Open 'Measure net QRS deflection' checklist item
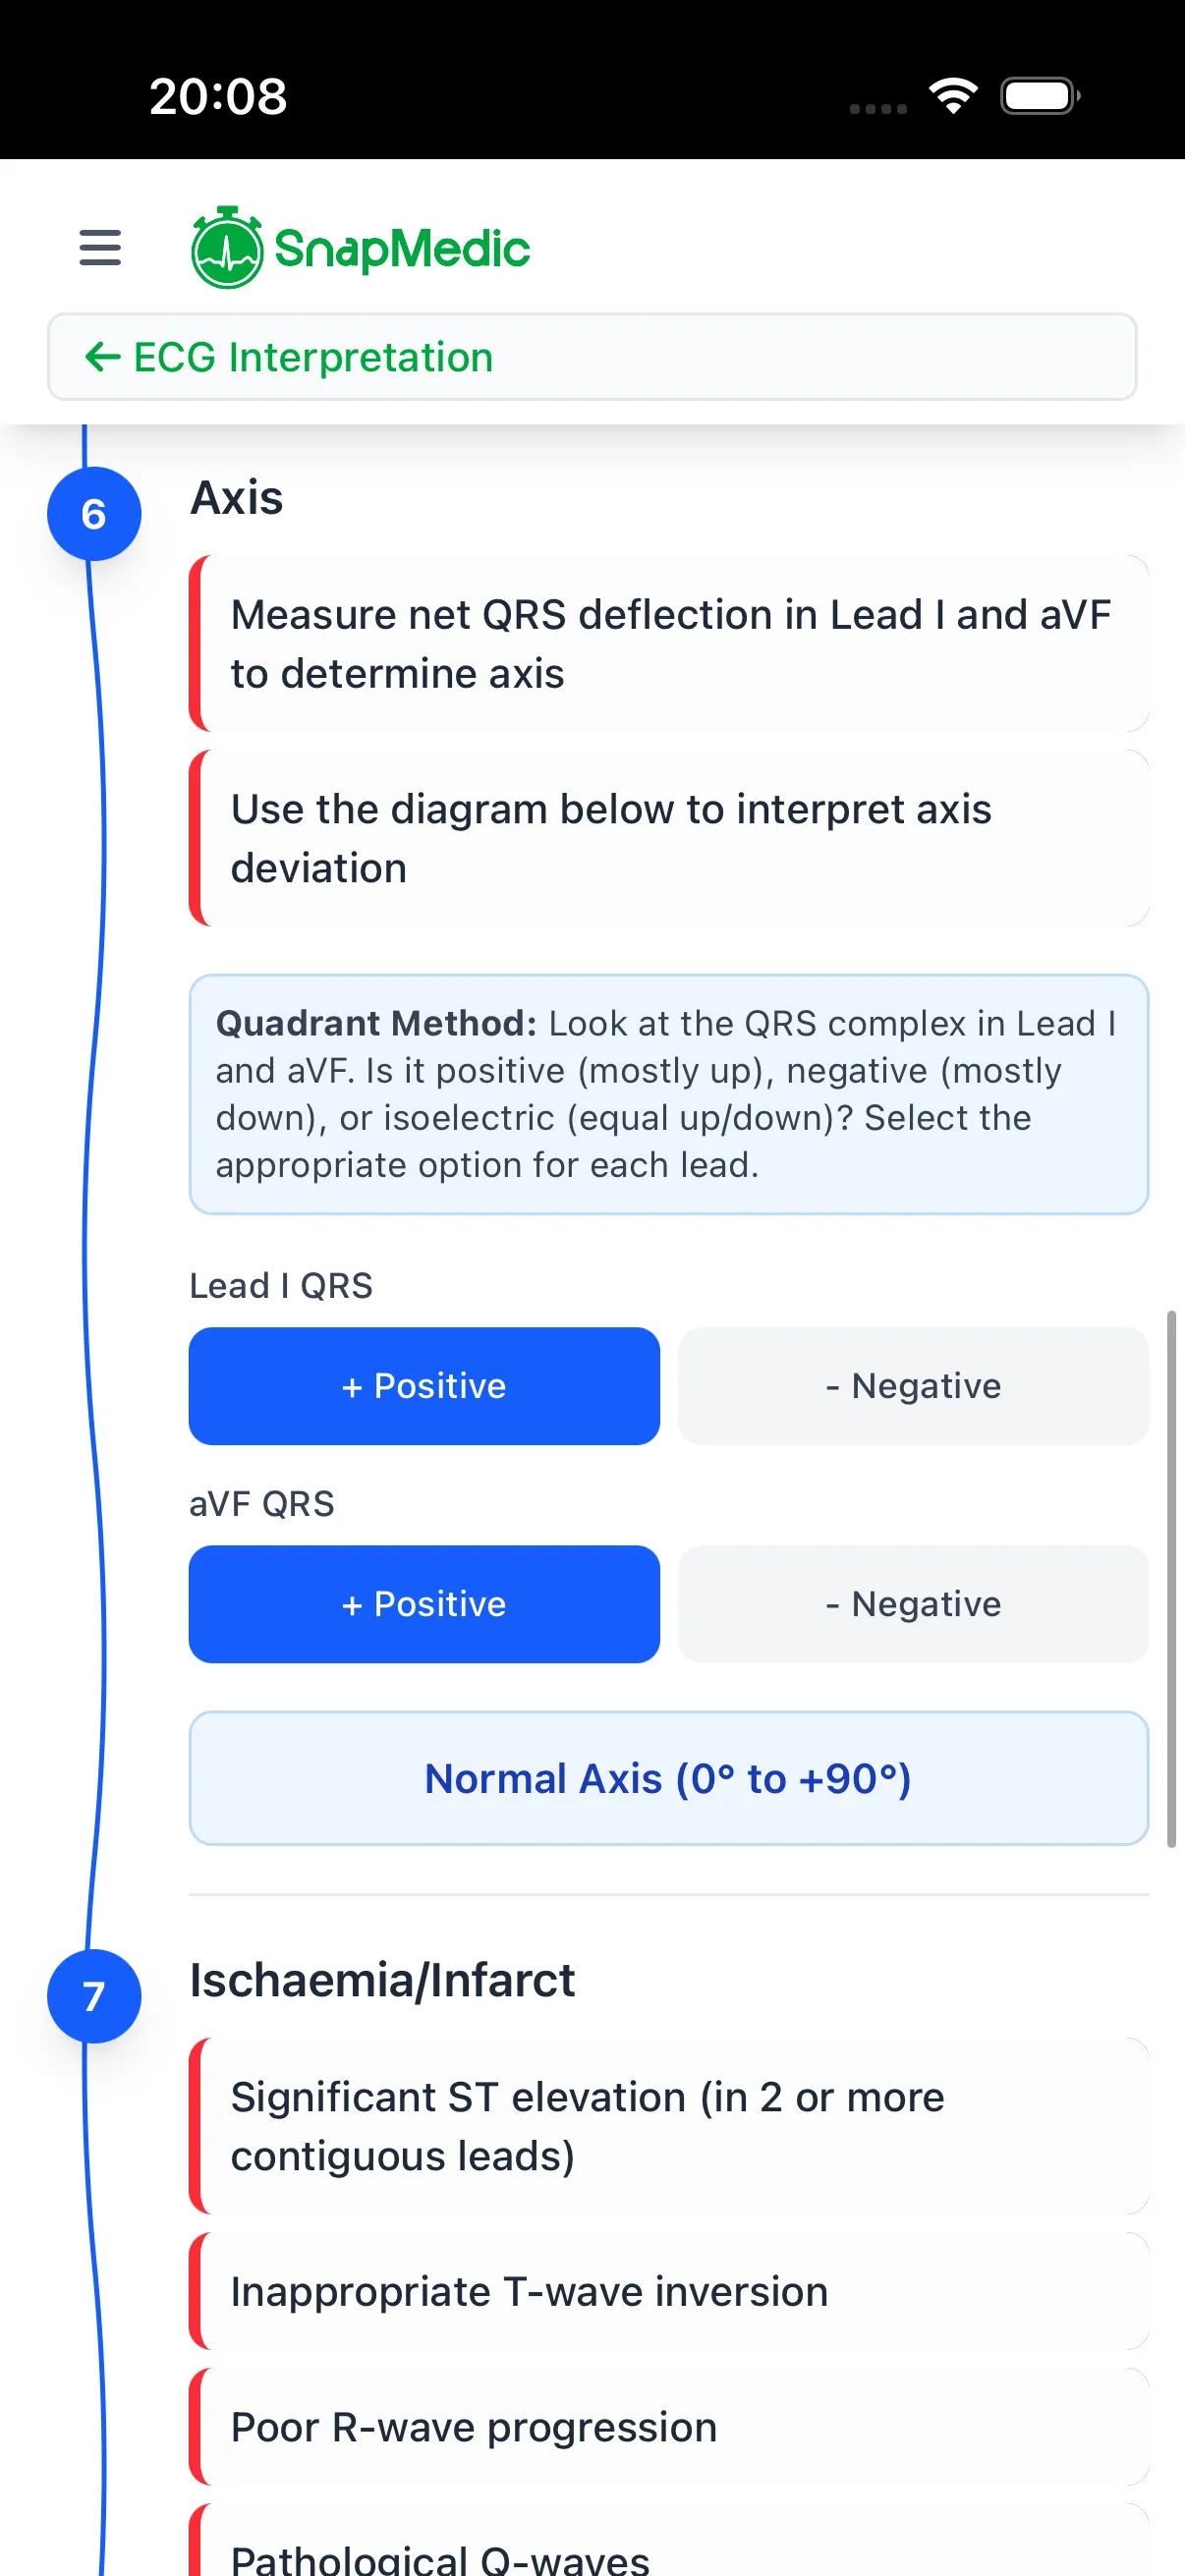 (x=670, y=644)
